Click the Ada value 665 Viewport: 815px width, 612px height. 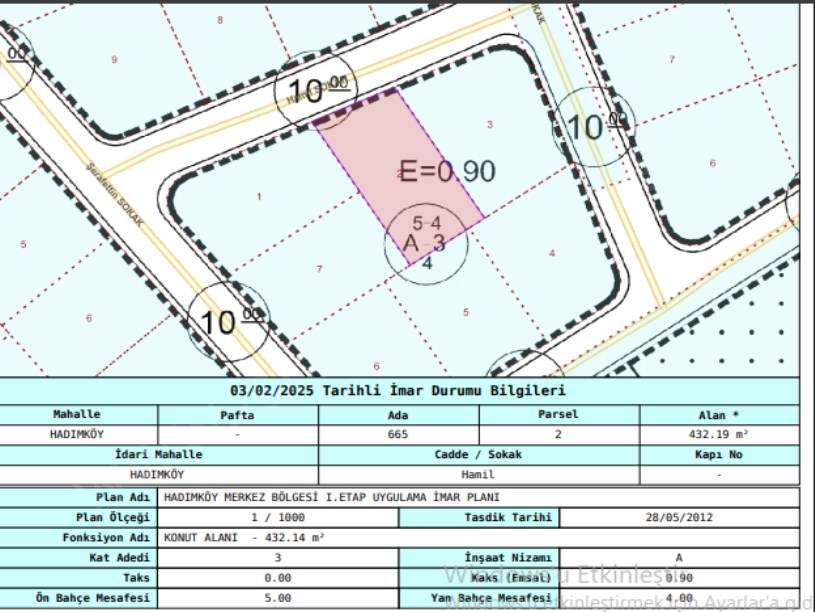coord(398,435)
